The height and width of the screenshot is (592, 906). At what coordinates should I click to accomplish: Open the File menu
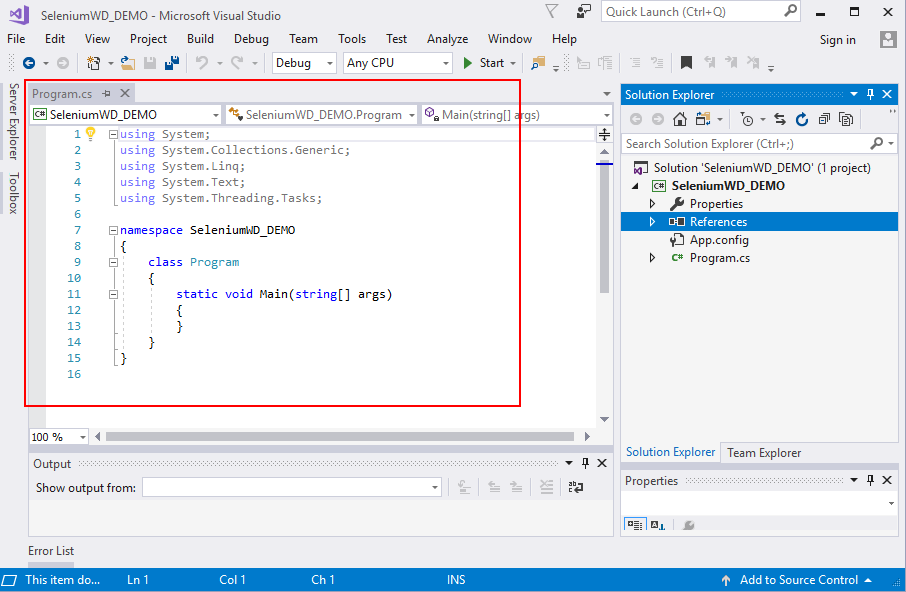16,39
